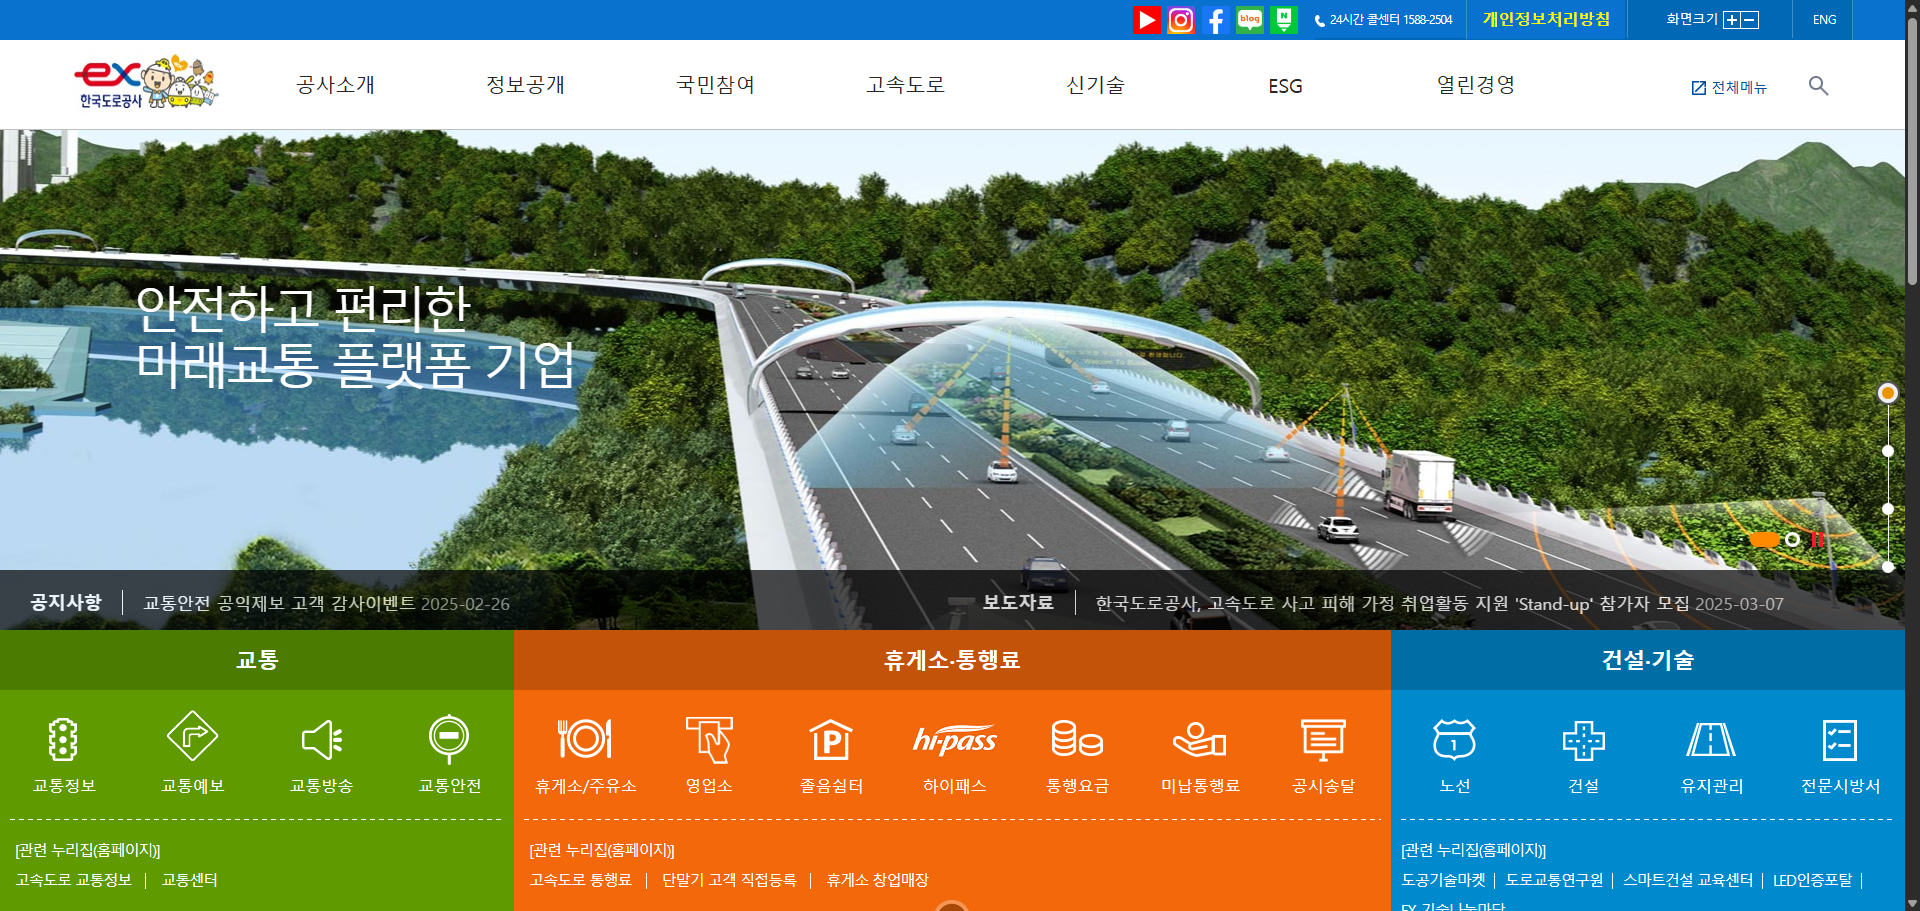Click the 고속도로 통행료 link
Image resolution: width=1920 pixels, height=911 pixels.
point(583,880)
